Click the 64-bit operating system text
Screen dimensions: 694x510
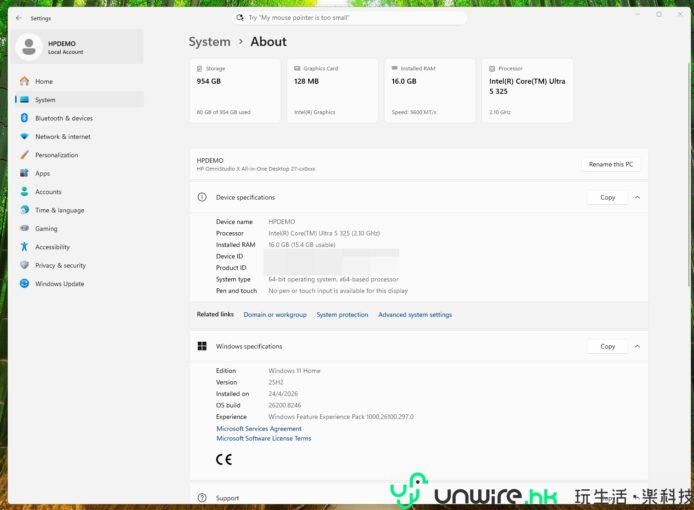point(333,279)
